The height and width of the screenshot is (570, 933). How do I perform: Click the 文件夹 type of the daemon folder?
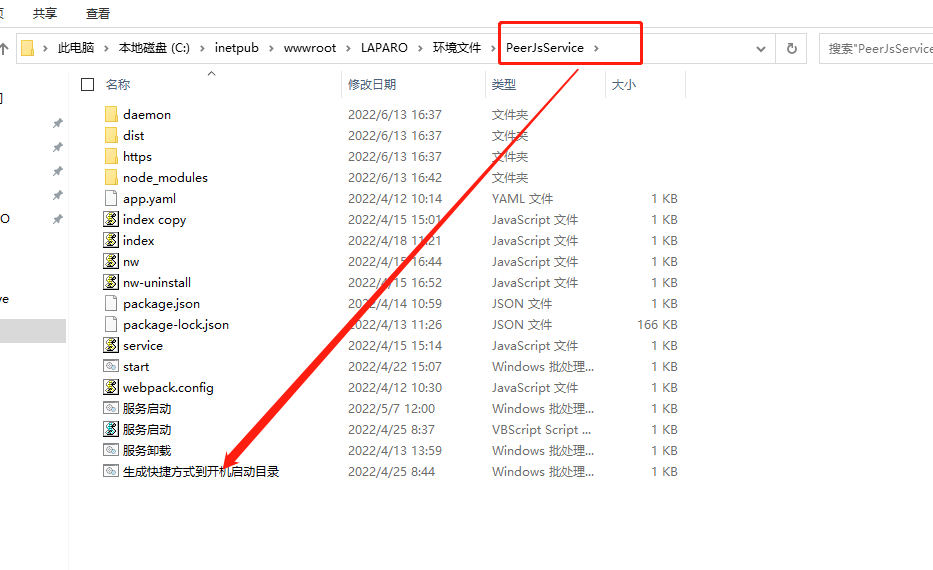coord(510,114)
